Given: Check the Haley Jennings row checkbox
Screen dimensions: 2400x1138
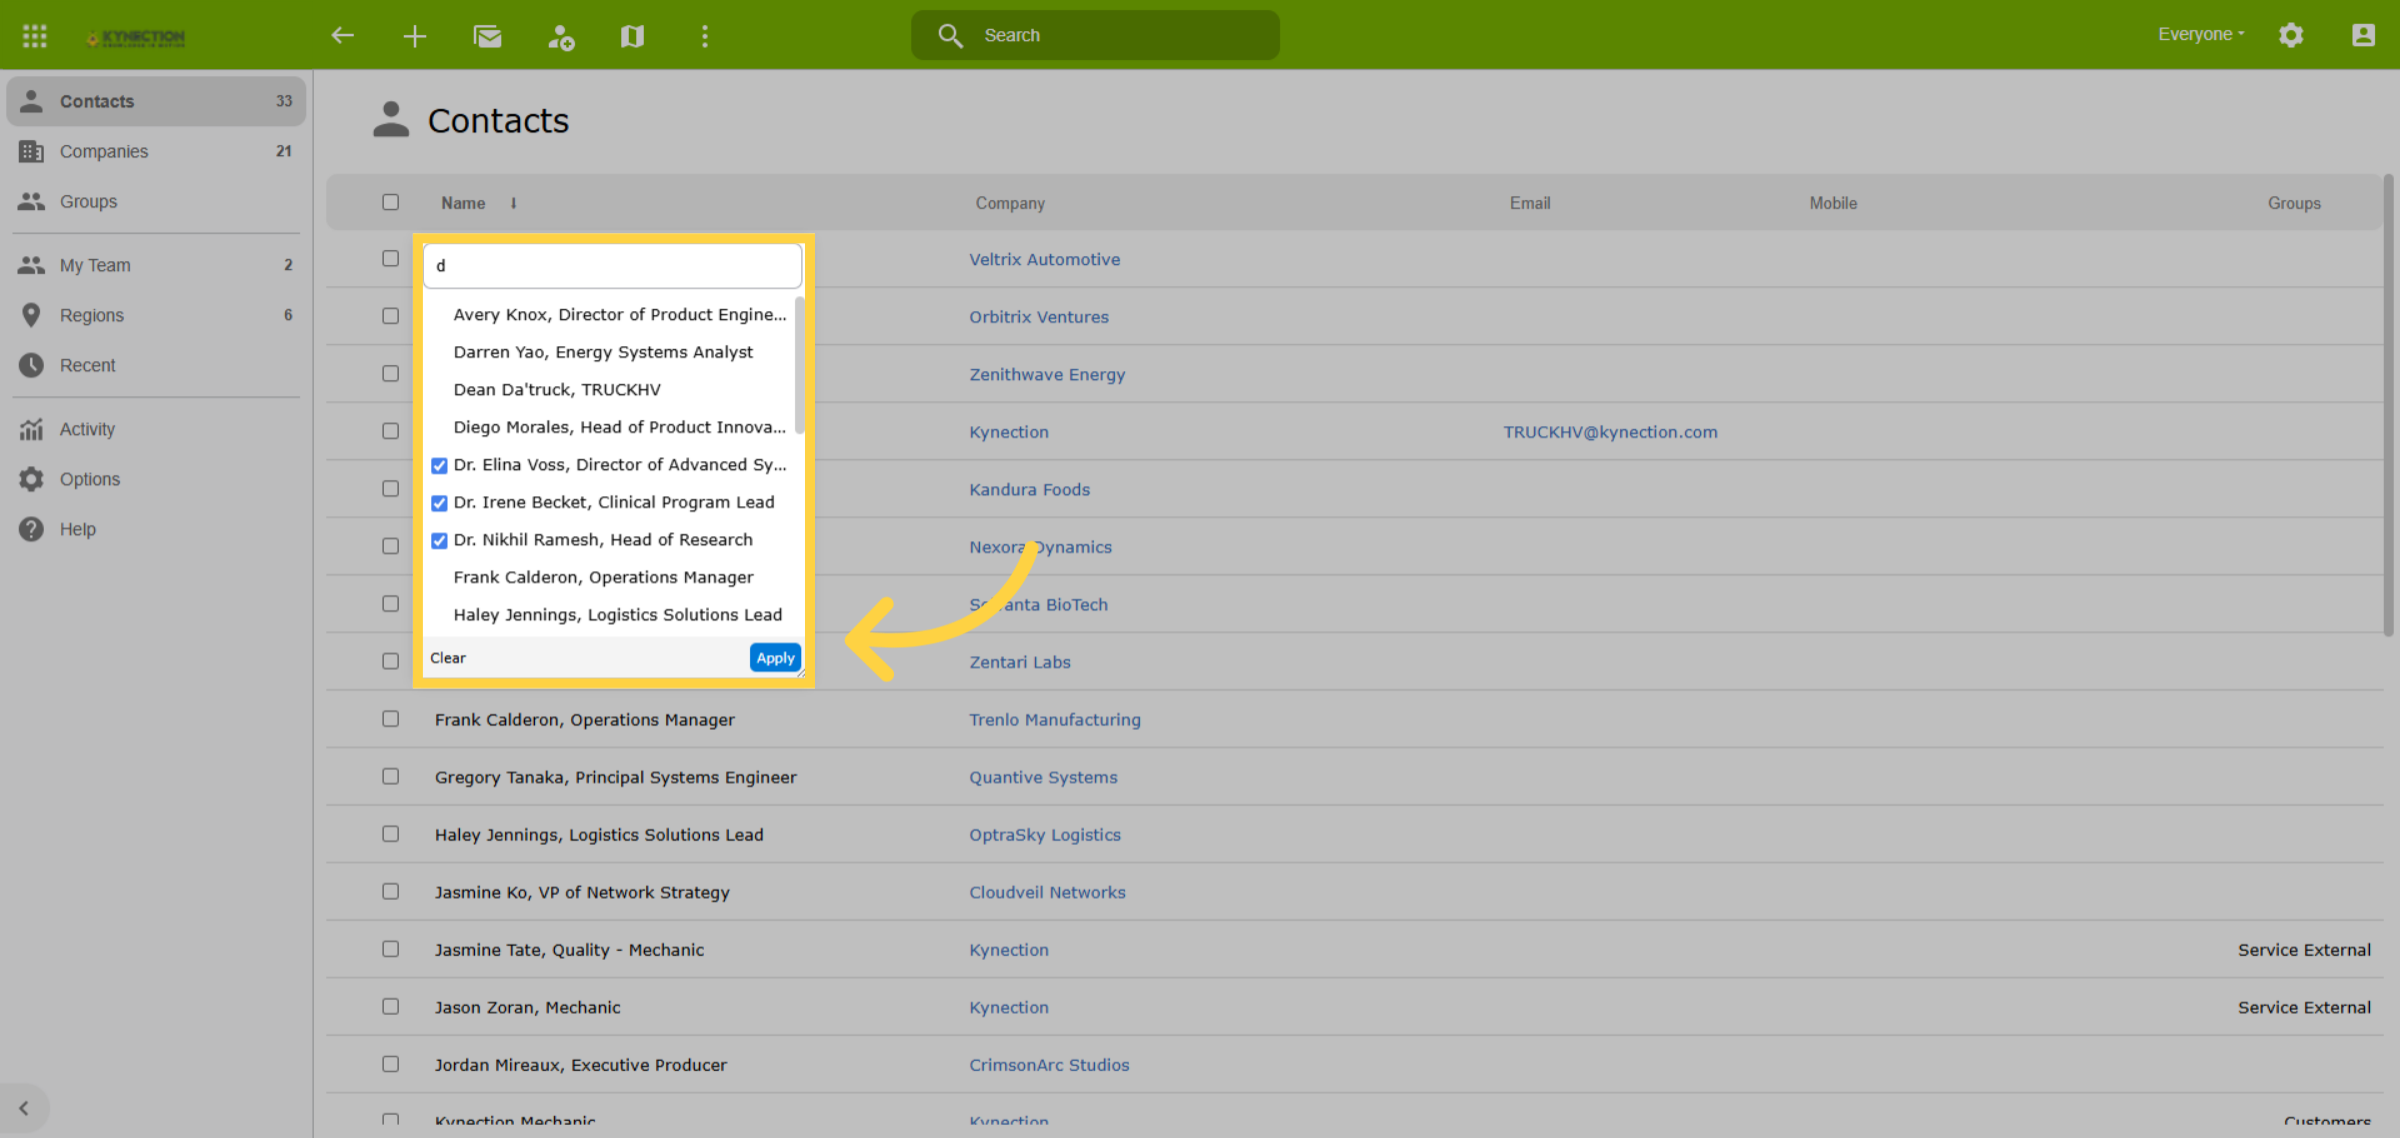Looking at the screenshot, I should click(x=390, y=834).
